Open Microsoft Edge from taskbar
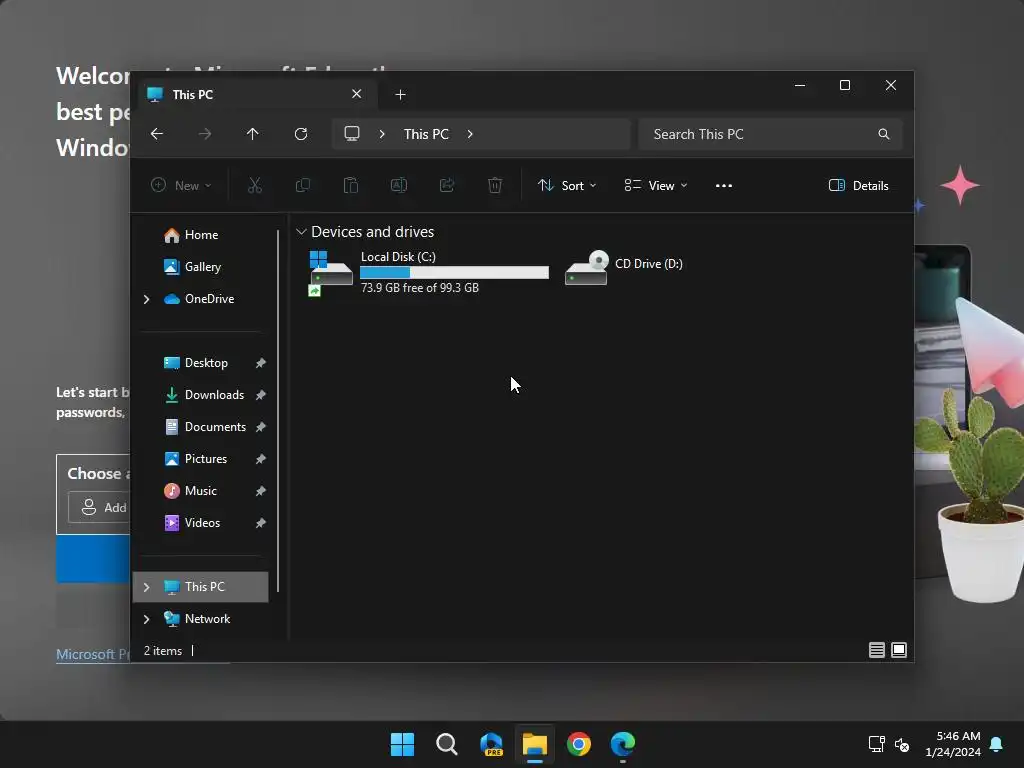1024x768 pixels. [623, 744]
